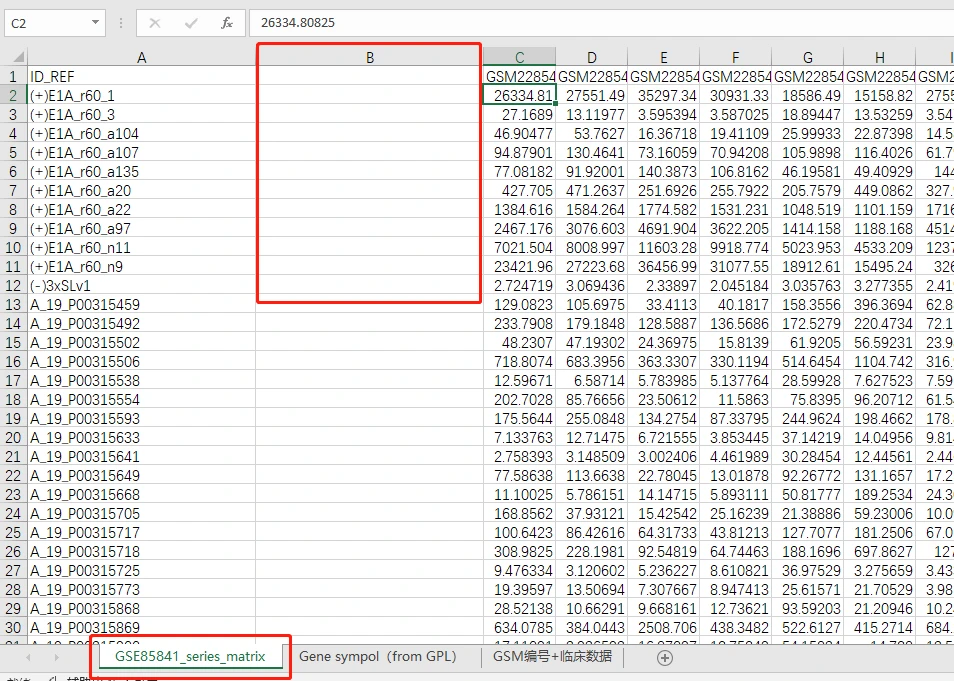Click cell with value 634.0785

pos(520,627)
